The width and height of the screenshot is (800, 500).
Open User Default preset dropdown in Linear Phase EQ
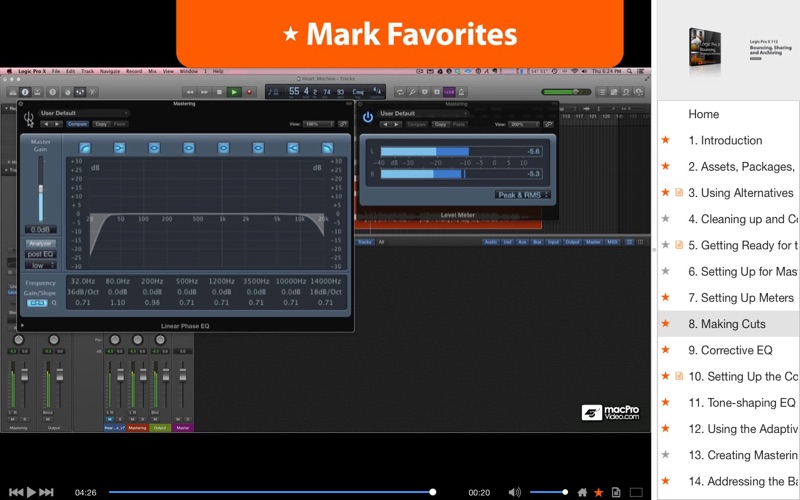(x=84, y=113)
